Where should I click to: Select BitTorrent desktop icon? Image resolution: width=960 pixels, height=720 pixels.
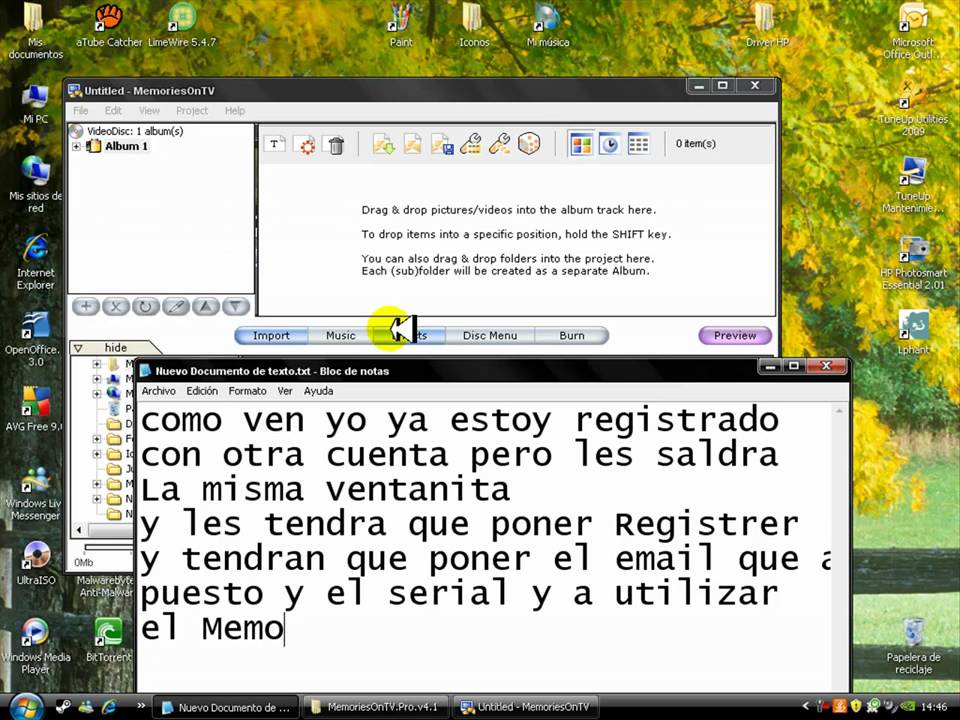(x=108, y=640)
